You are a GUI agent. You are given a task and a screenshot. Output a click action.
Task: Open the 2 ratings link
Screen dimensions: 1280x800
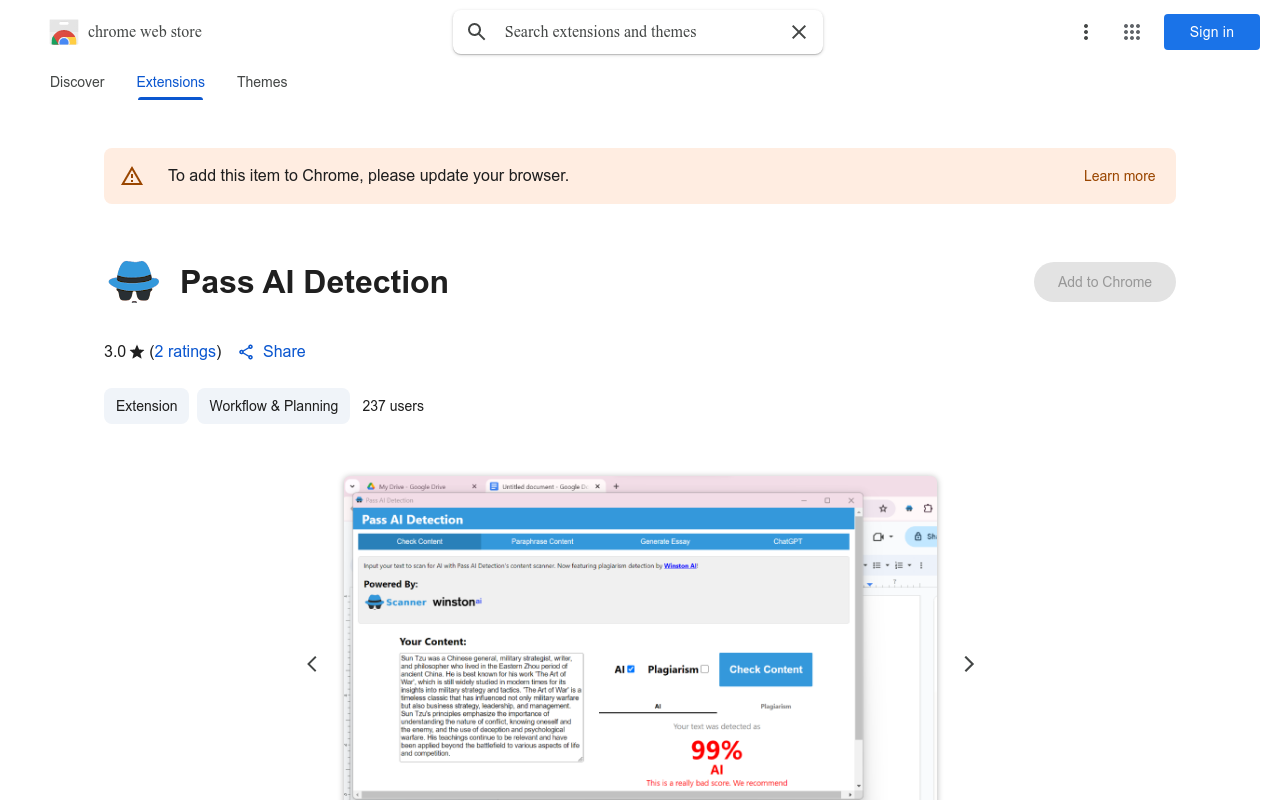click(x=186, y=352)
